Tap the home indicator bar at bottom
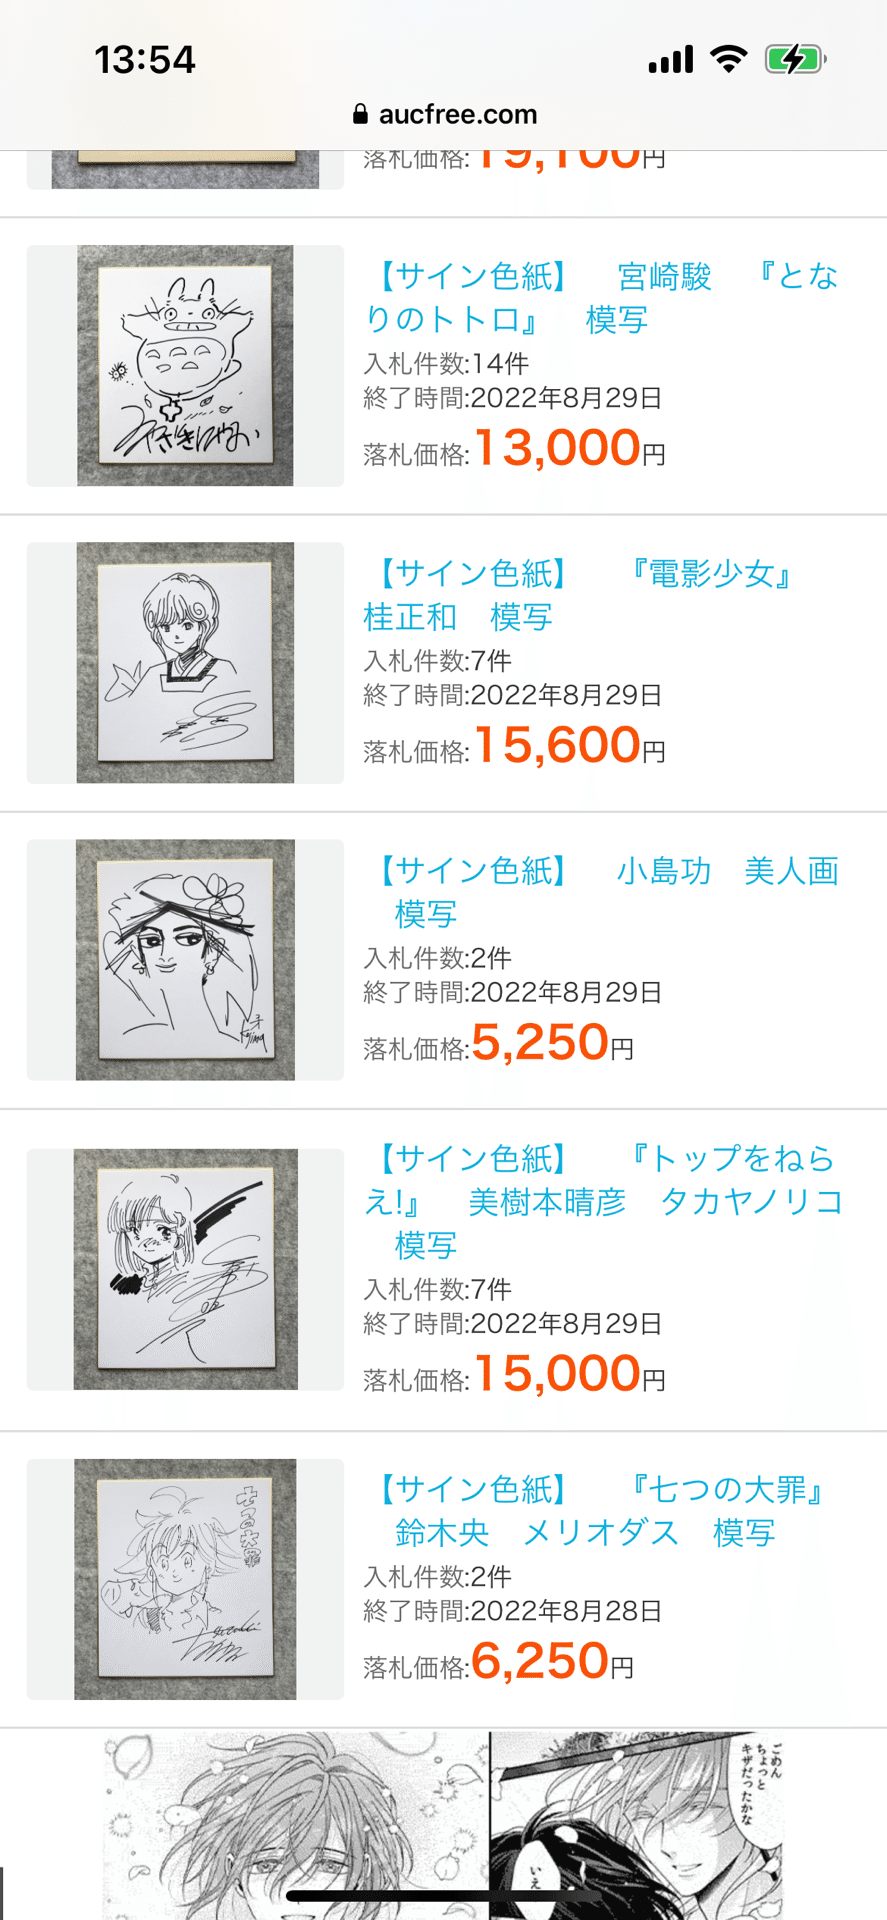The image size is (887, 1920). [x=443, y=1896]
